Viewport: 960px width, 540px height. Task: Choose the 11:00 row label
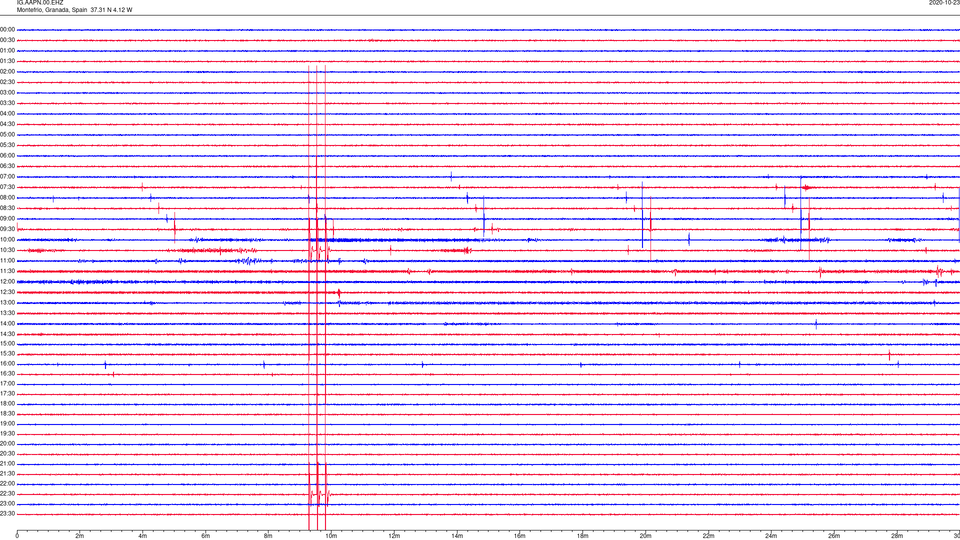7,261
